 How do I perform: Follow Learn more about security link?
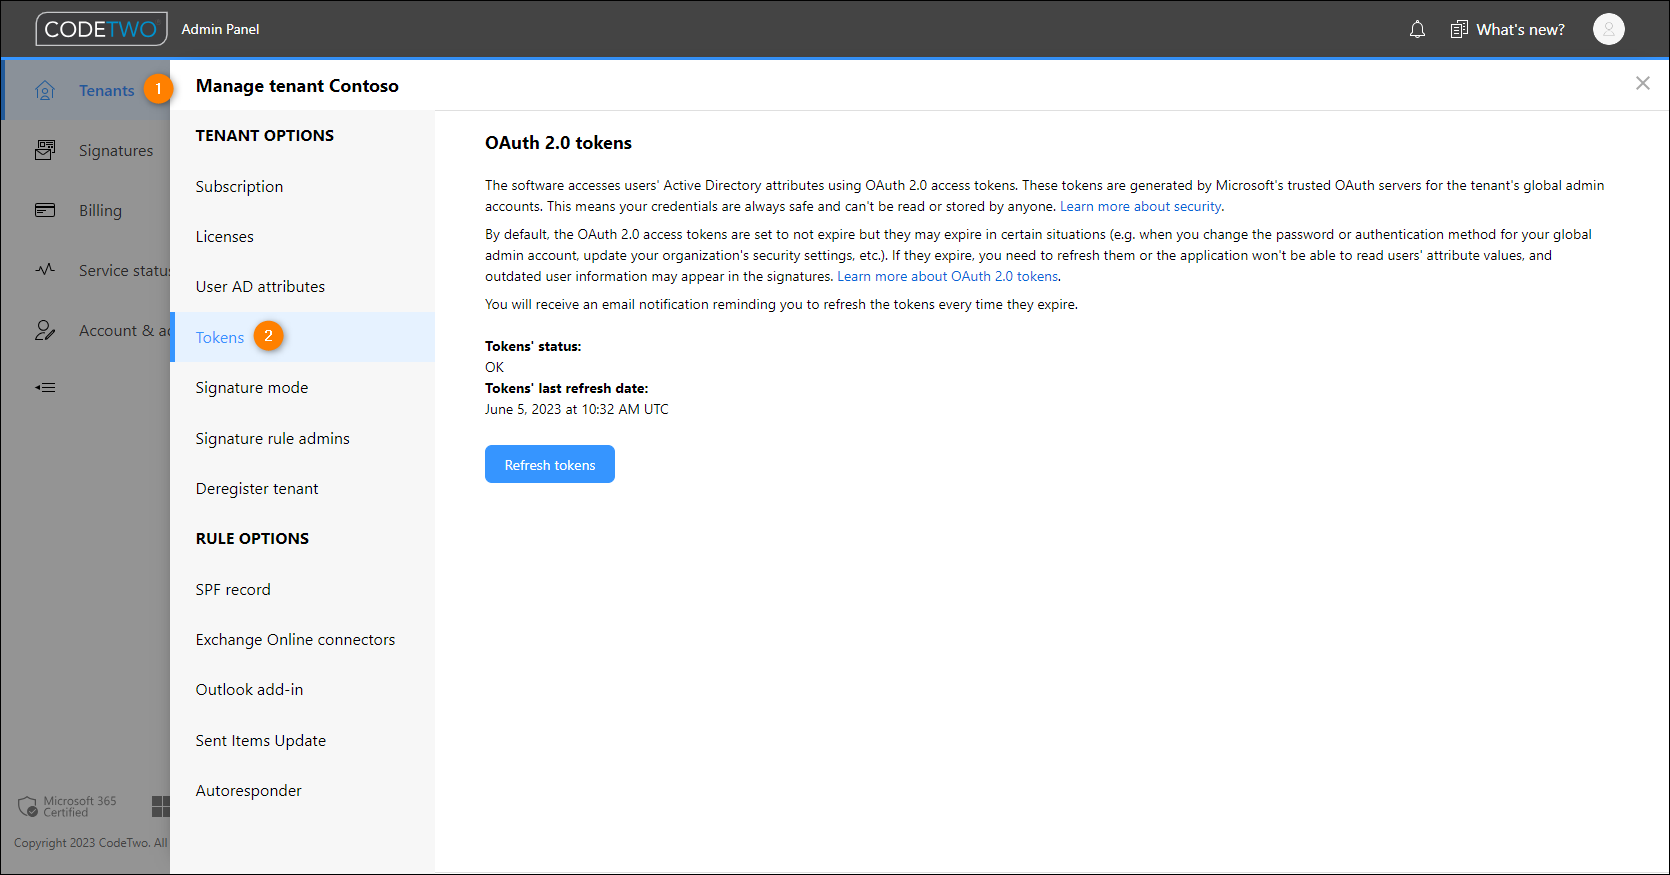1141,207
